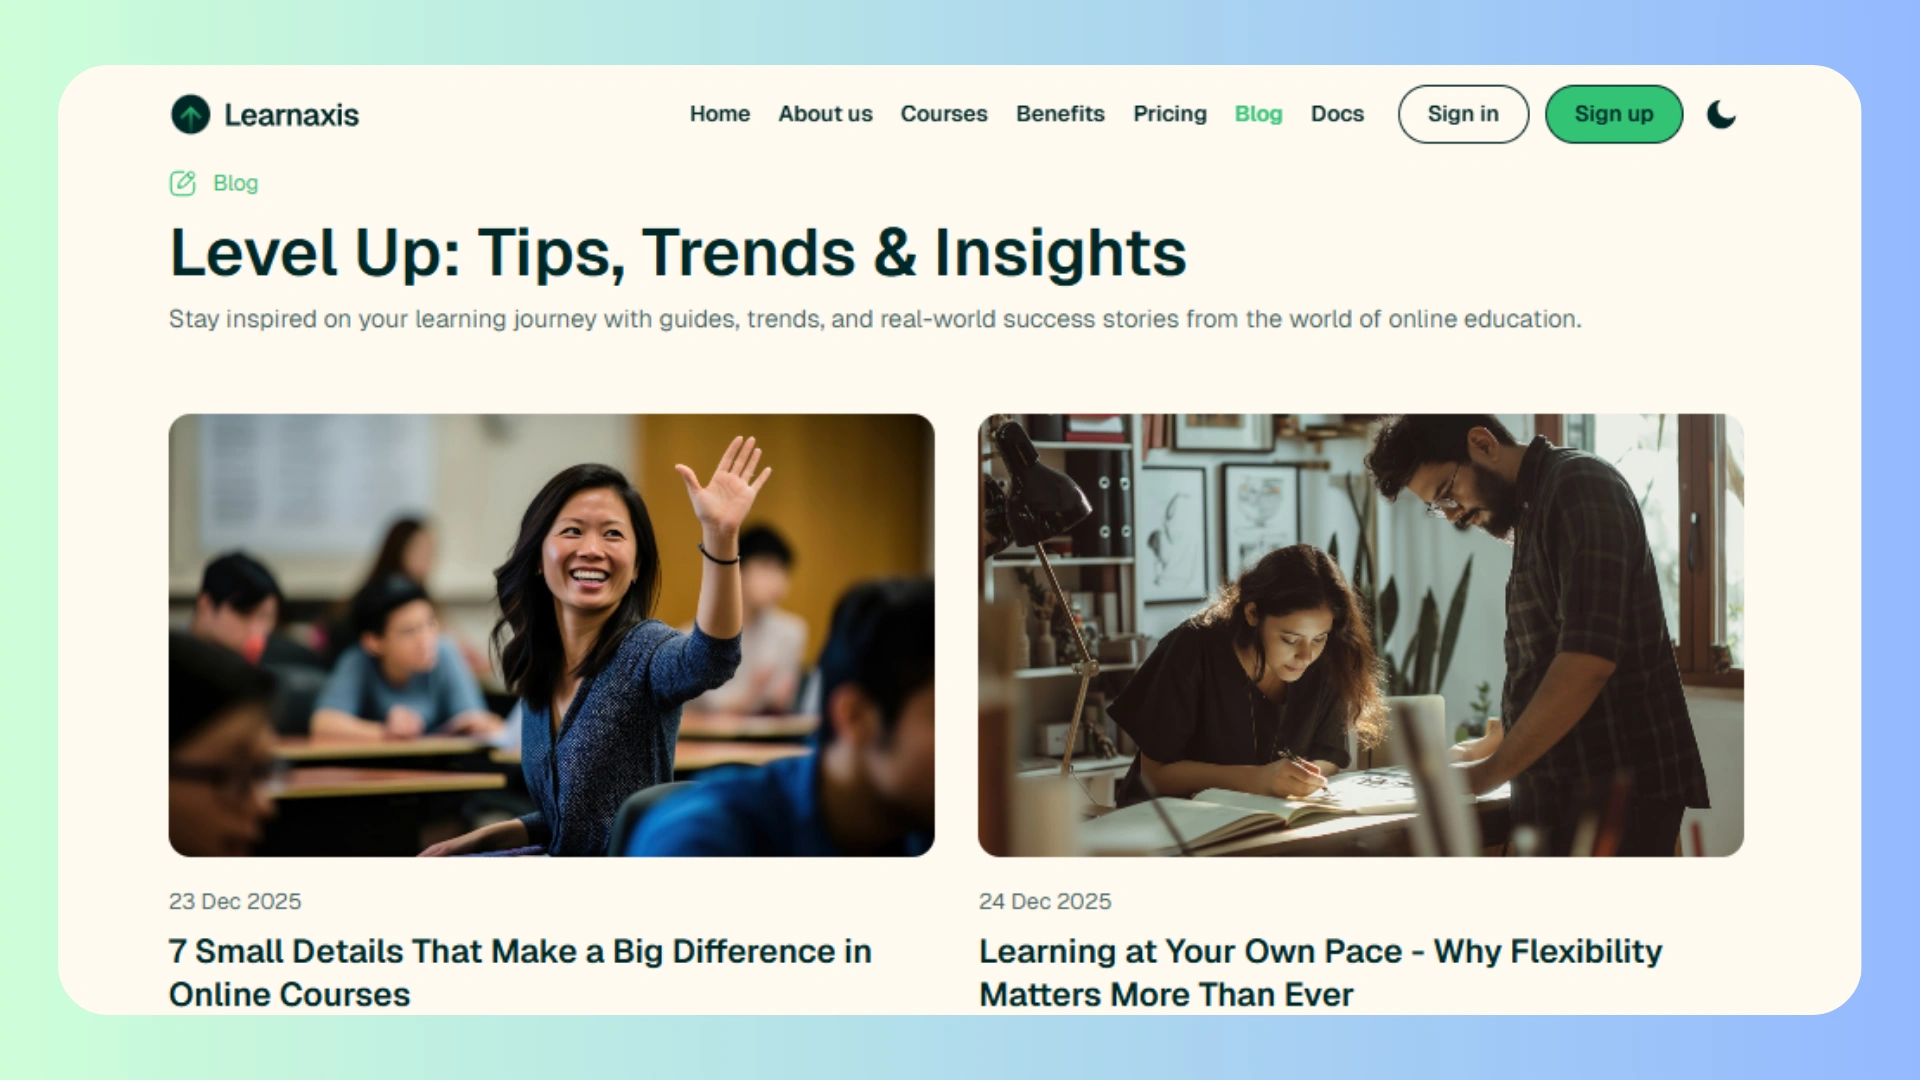This screenshot has height=1080, width=1920.
Task: Go to the About us page
Action: 825,114
